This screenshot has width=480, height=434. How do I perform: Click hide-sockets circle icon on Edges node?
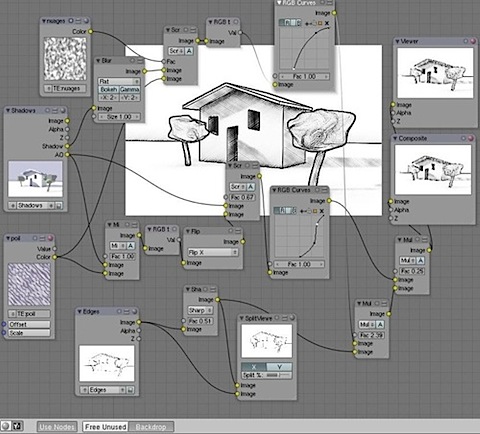pos(119,311)
